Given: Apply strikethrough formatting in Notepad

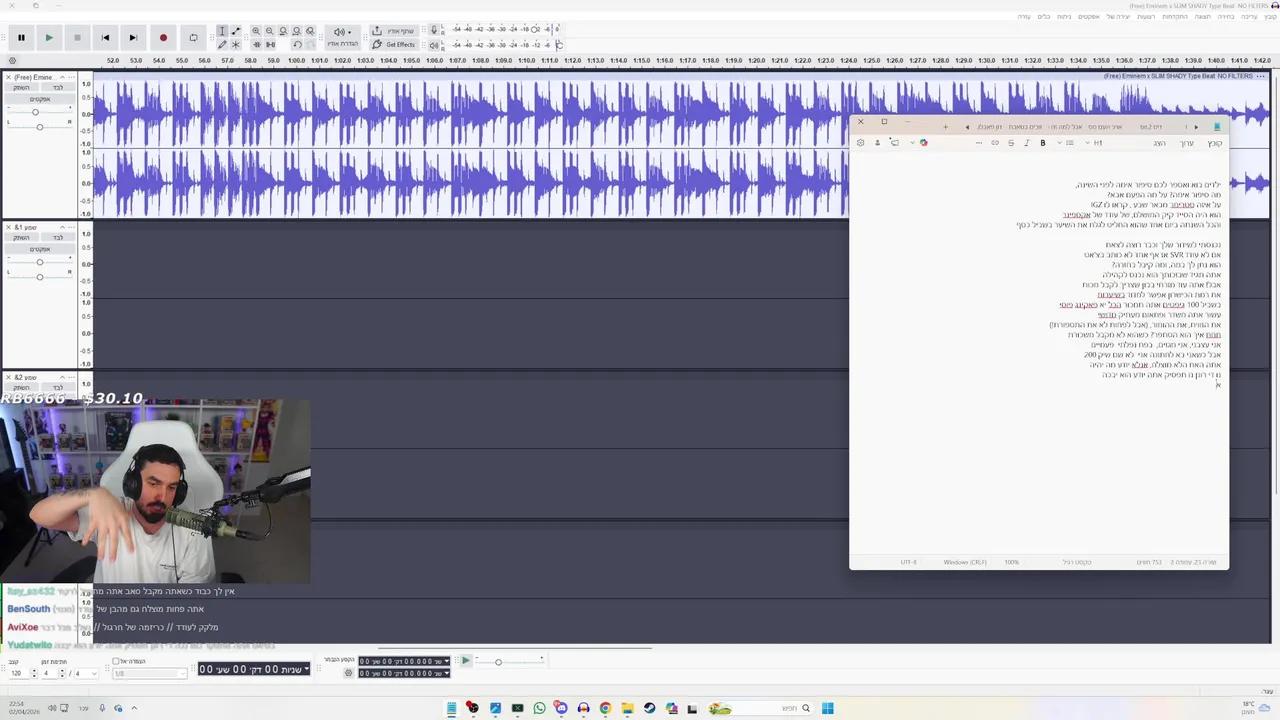Looking at the screenshot, I should (1011, 143).
